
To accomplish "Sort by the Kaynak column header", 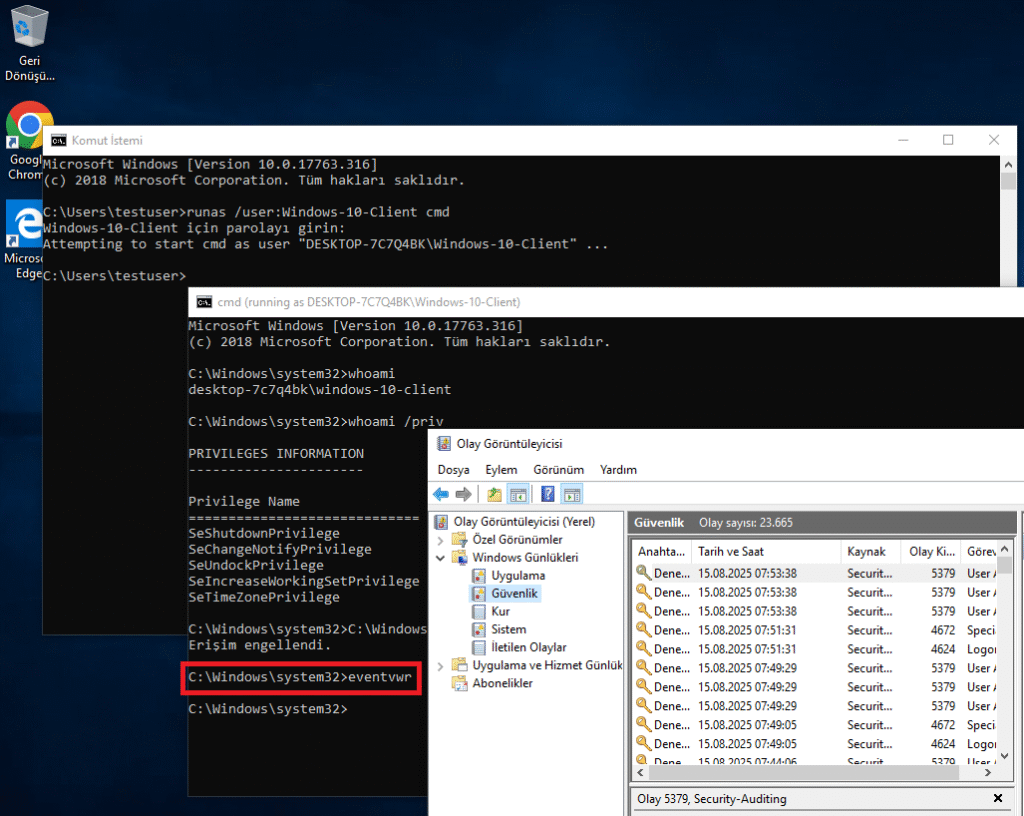I will click(x=871, y=552).
